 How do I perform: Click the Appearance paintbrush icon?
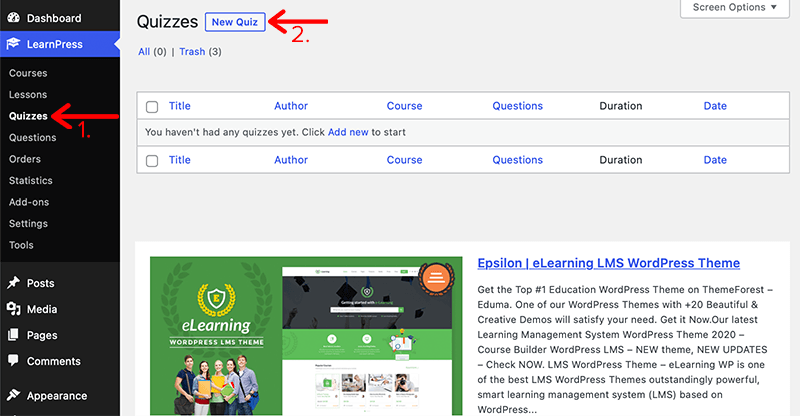pyautogui.click(x=14, y=395)
